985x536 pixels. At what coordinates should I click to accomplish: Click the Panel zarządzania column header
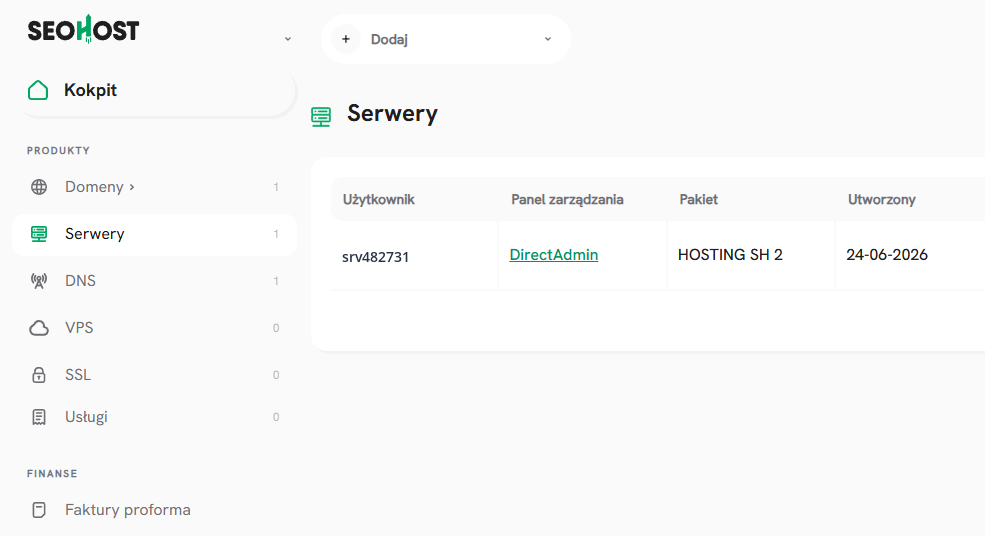click(x=567, y=200)
